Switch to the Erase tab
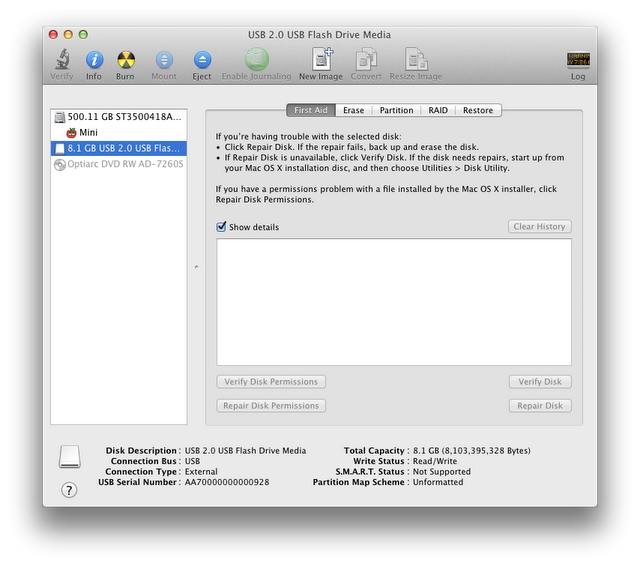Image resolution: width=640 pixels, height=566 pixels. coord(353,110)
